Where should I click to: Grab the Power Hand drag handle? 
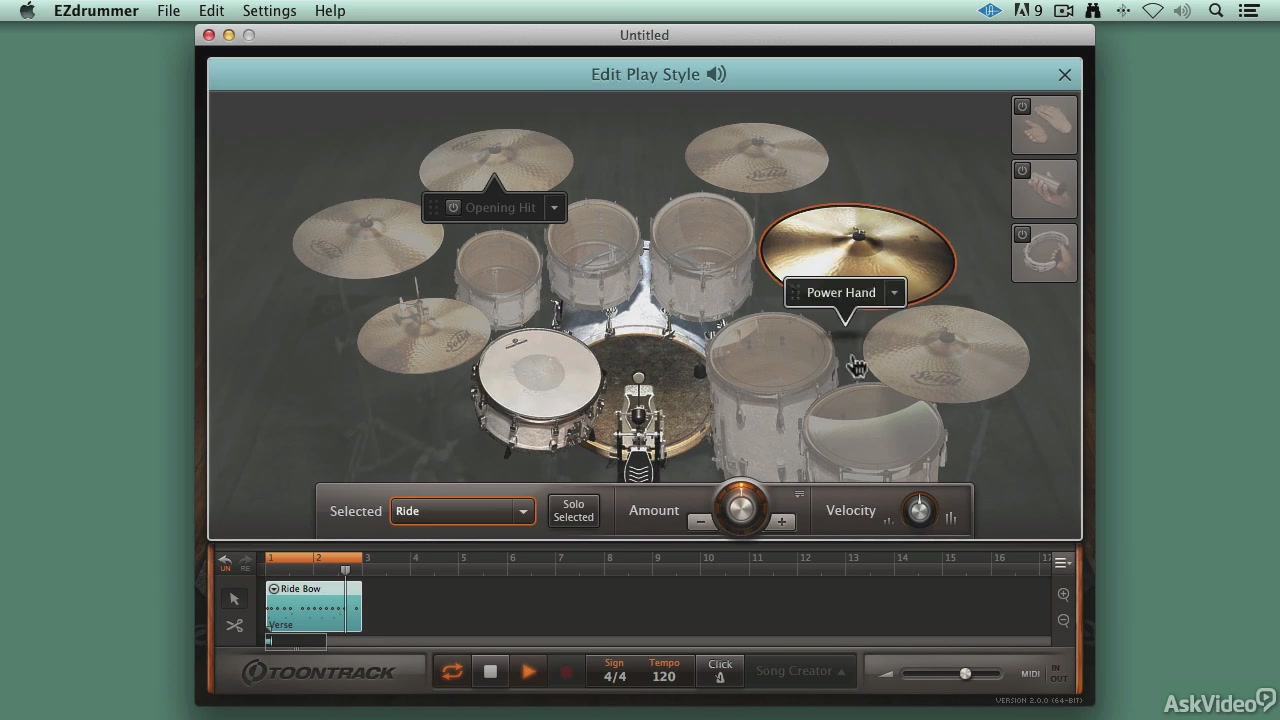[795, 293]
